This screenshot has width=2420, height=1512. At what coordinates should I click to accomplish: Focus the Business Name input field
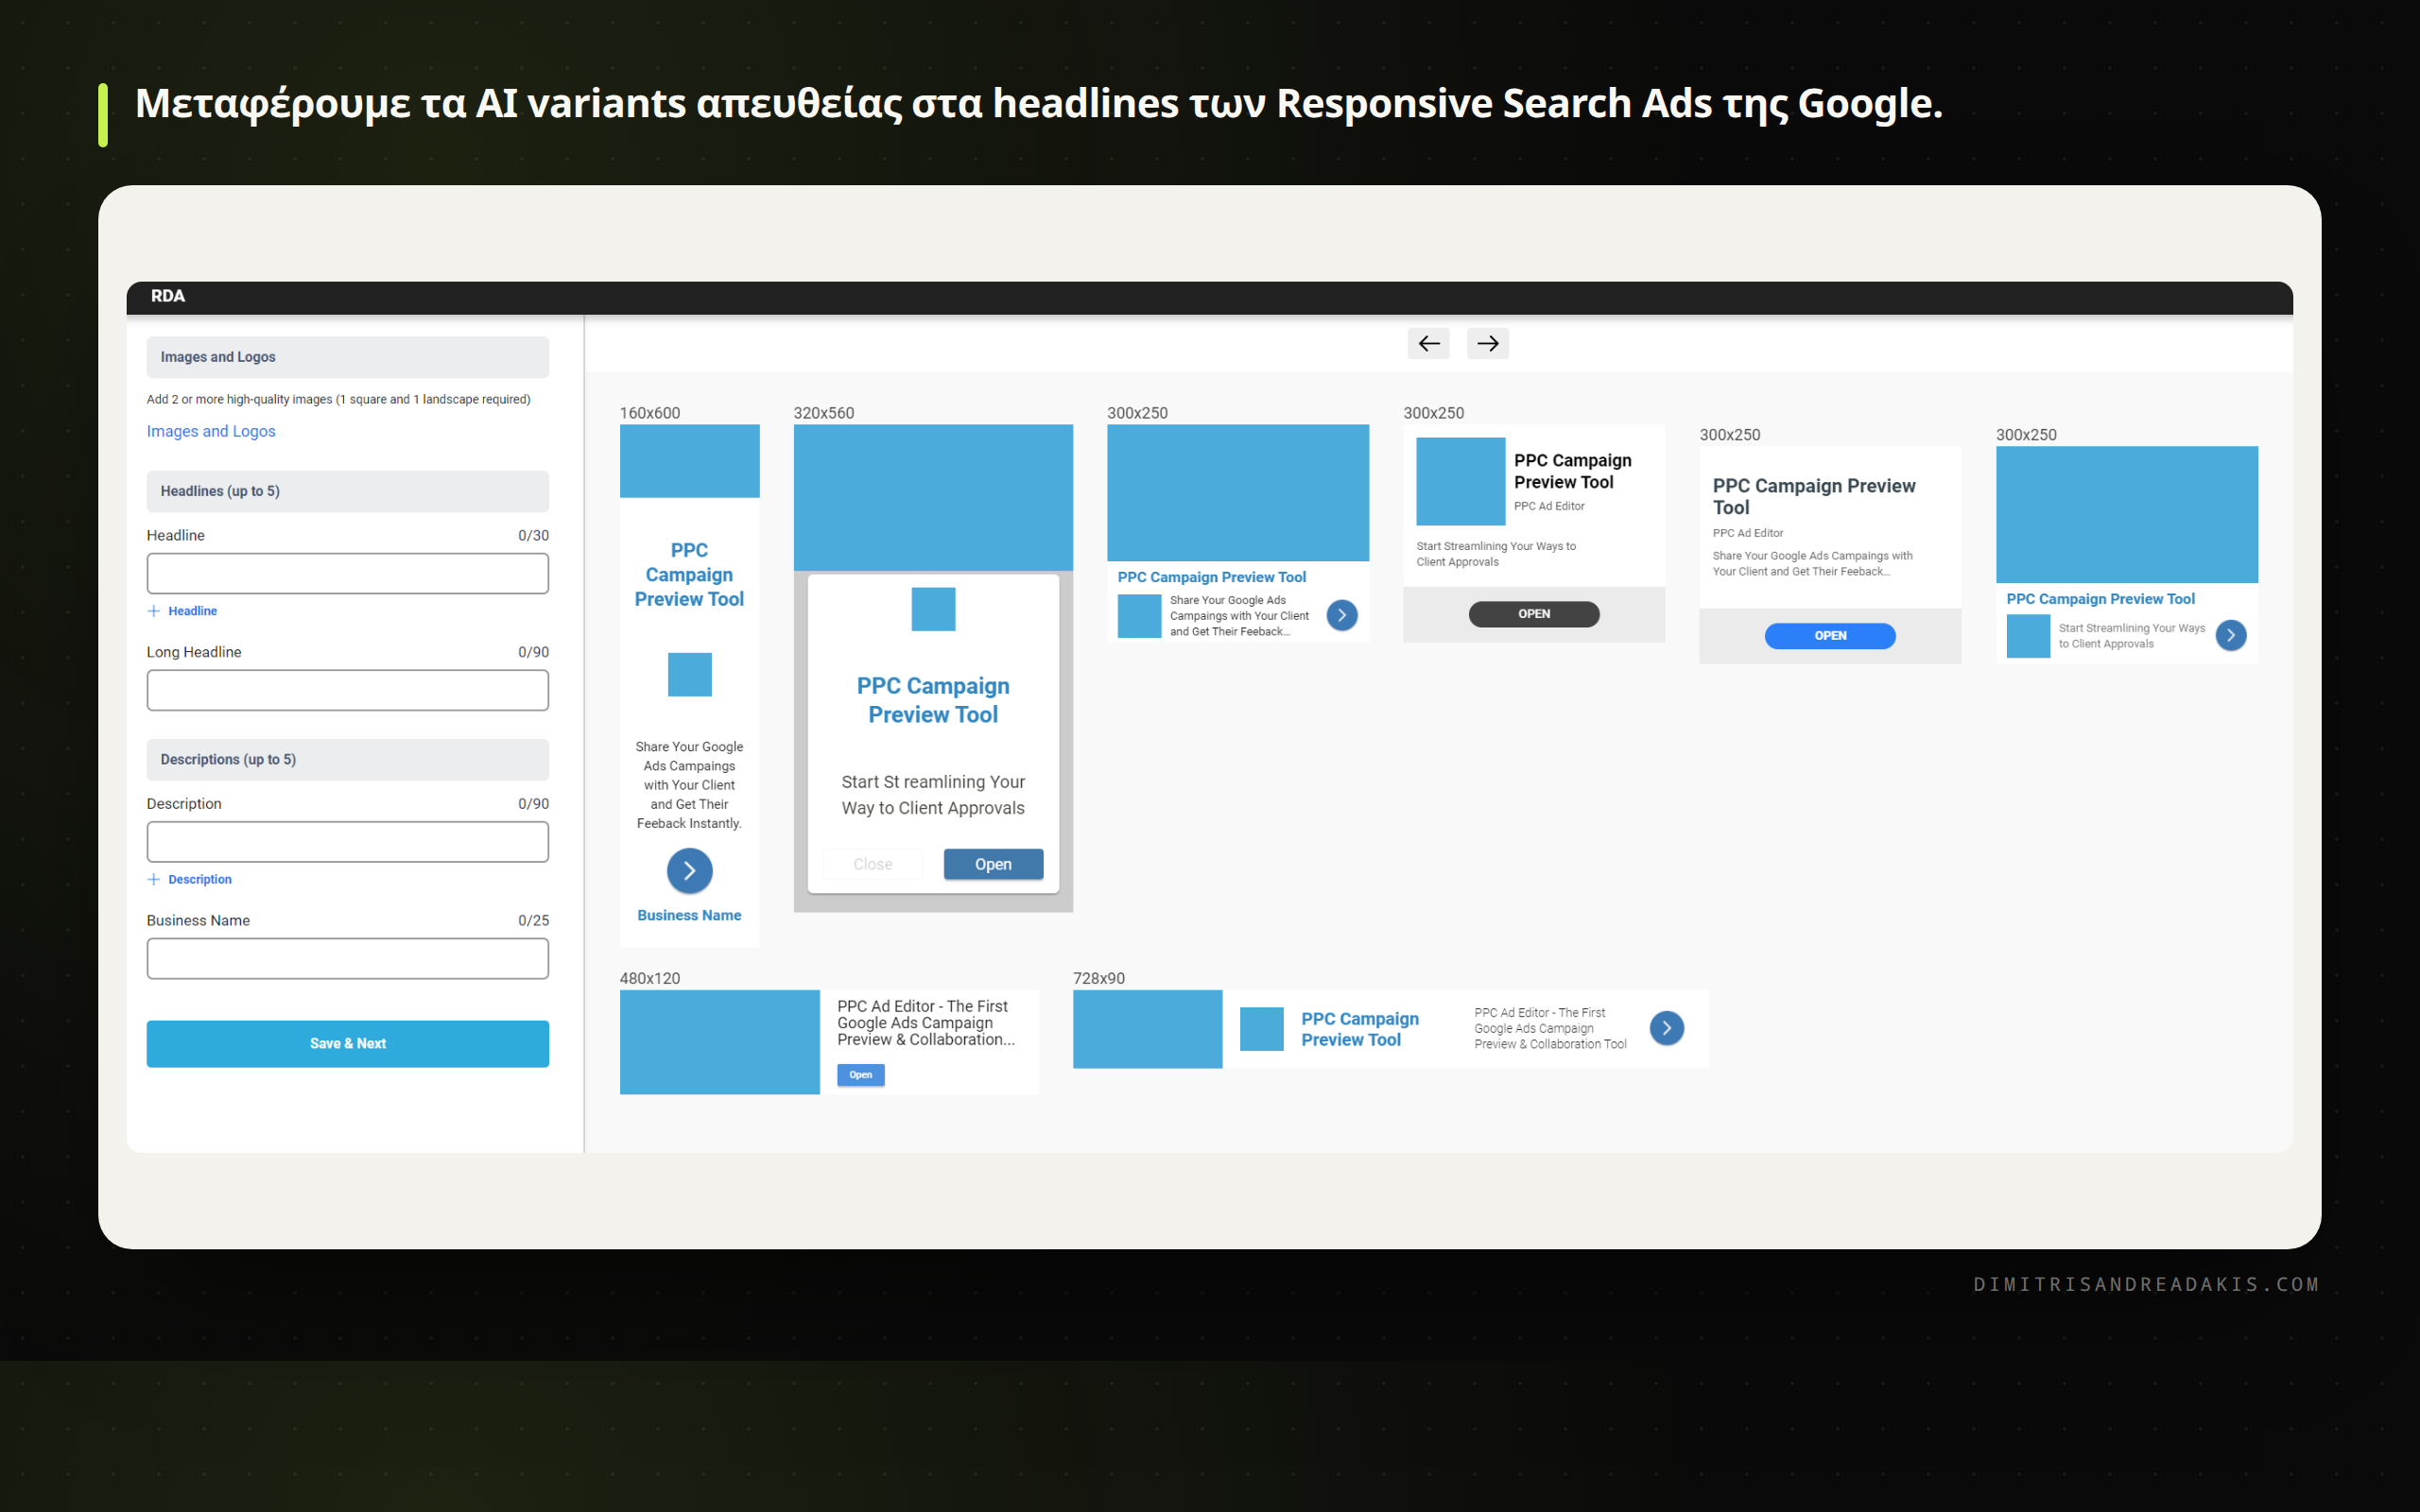[347, 958]
